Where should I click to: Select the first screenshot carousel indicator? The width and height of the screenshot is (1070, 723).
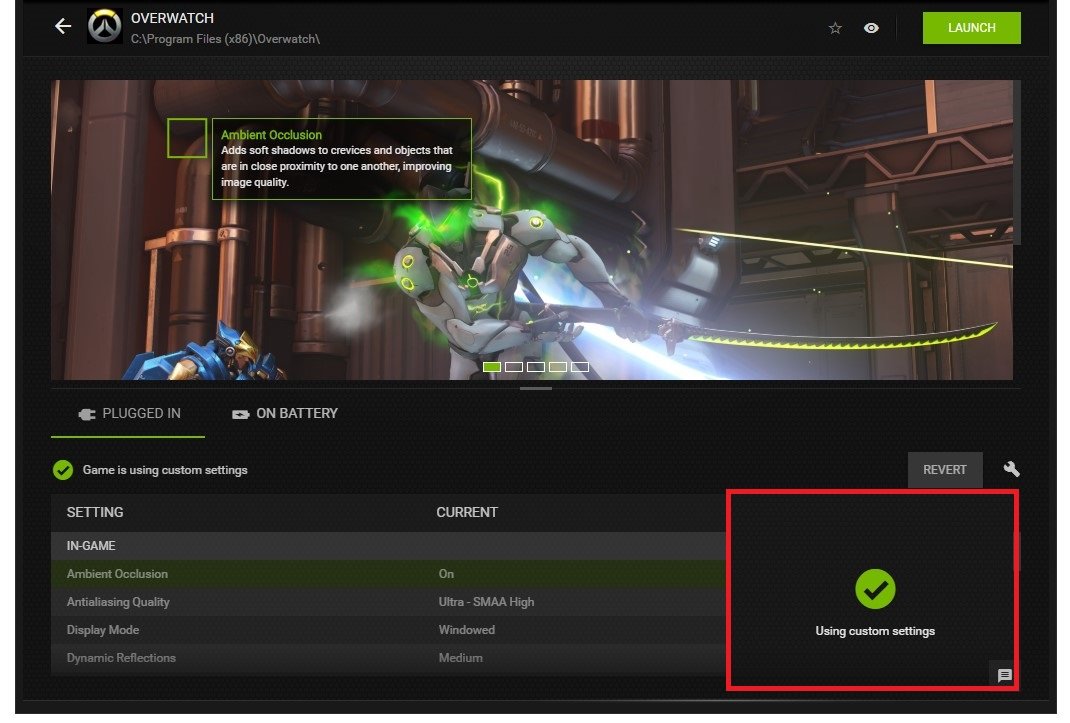coord(492,367)
